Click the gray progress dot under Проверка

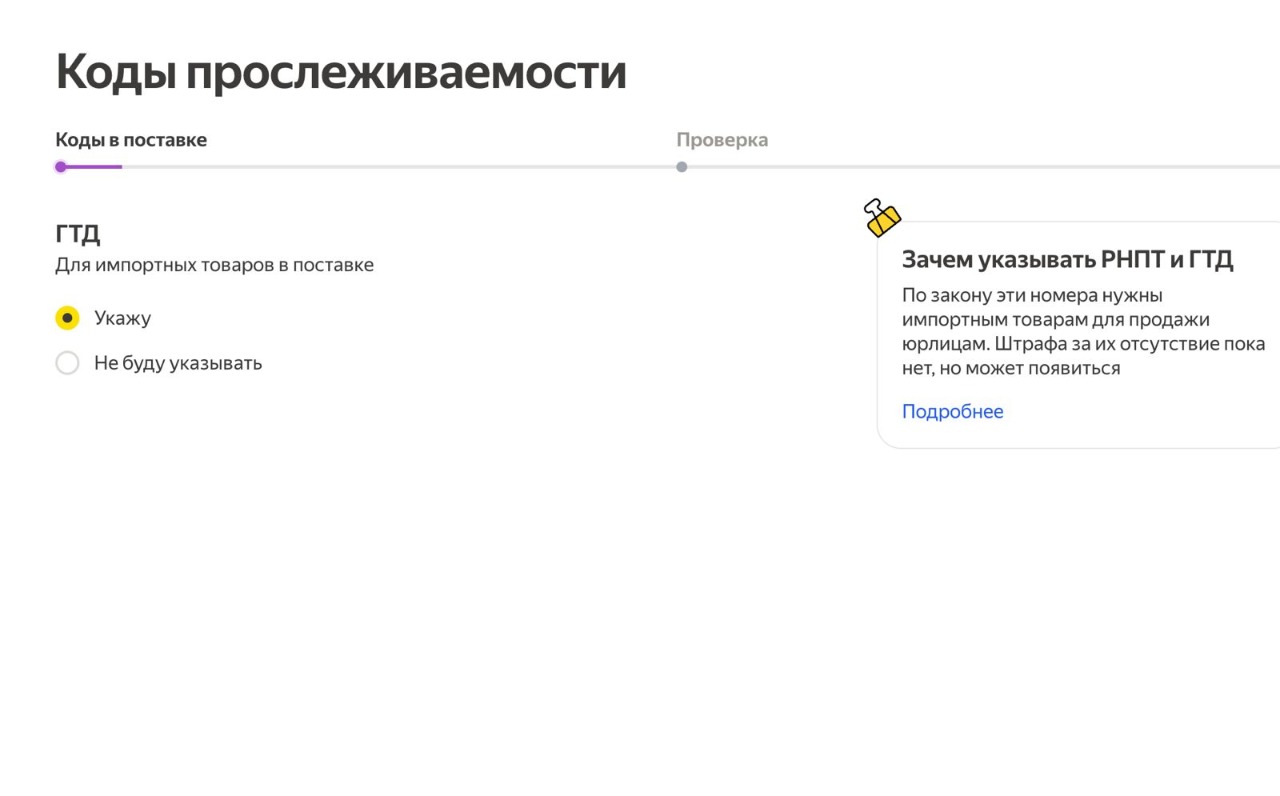tap(683, 166)
